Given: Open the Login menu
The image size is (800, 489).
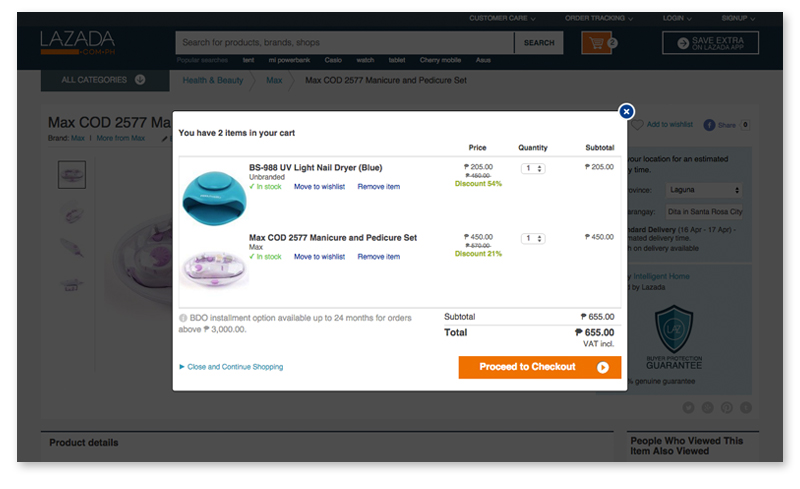Looking at the screenshot, I should 677,18.
